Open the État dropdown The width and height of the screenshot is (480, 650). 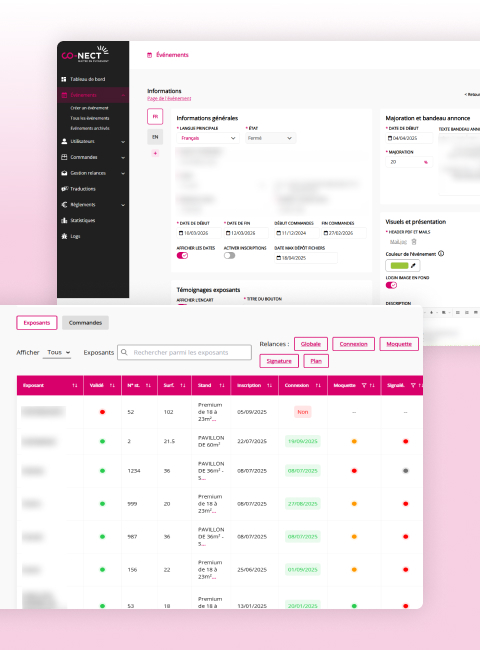tap(270, 138)
